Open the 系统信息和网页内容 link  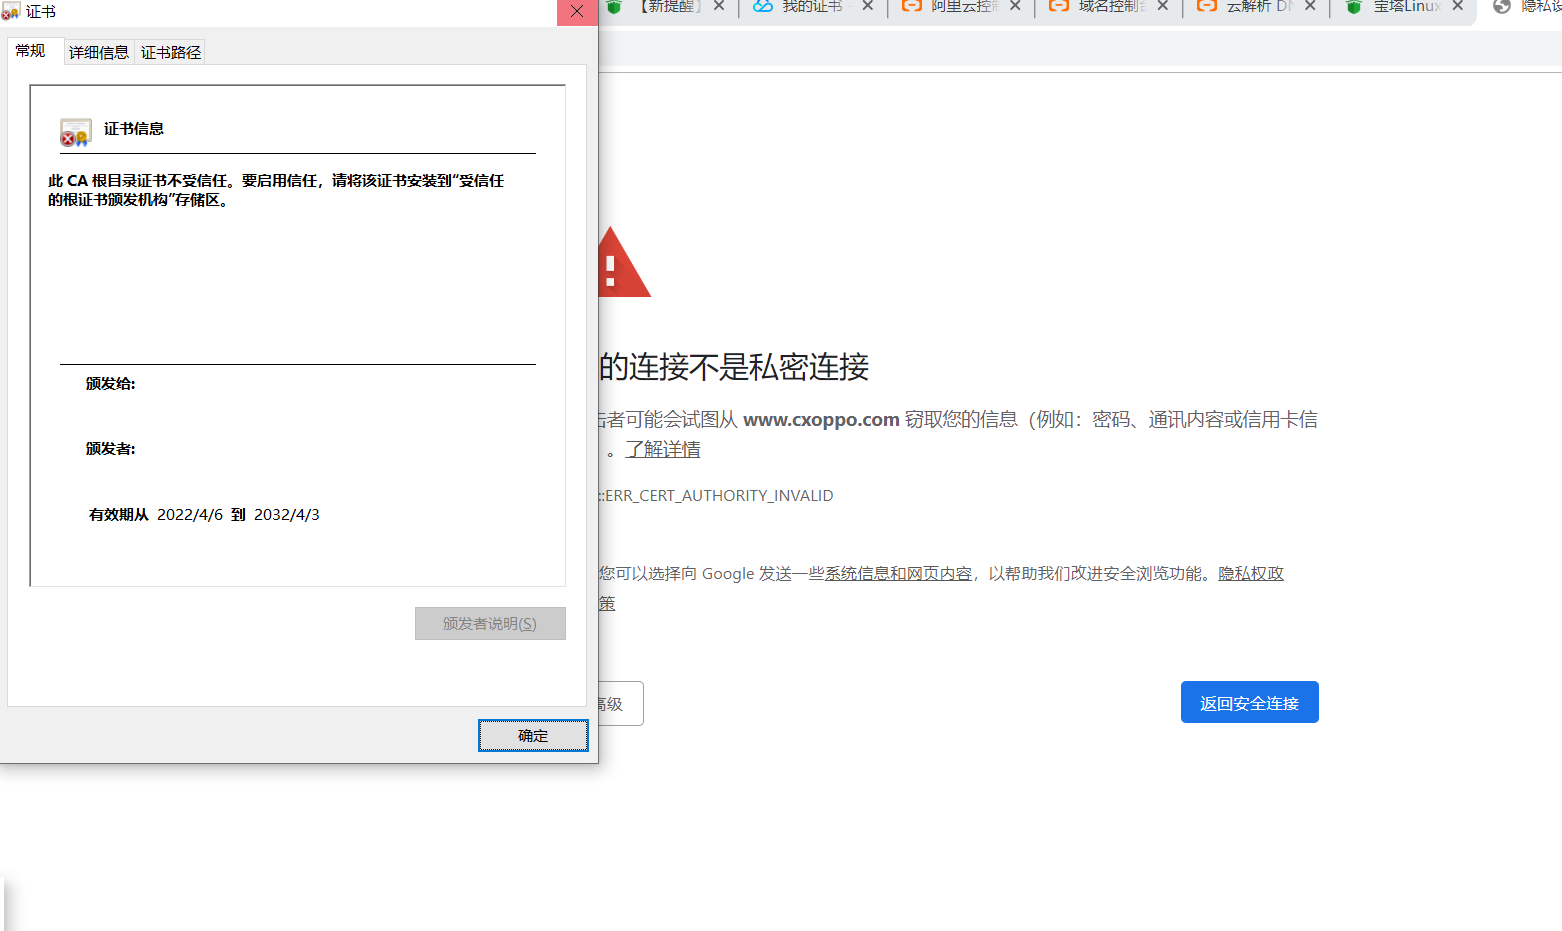(898, 573)
